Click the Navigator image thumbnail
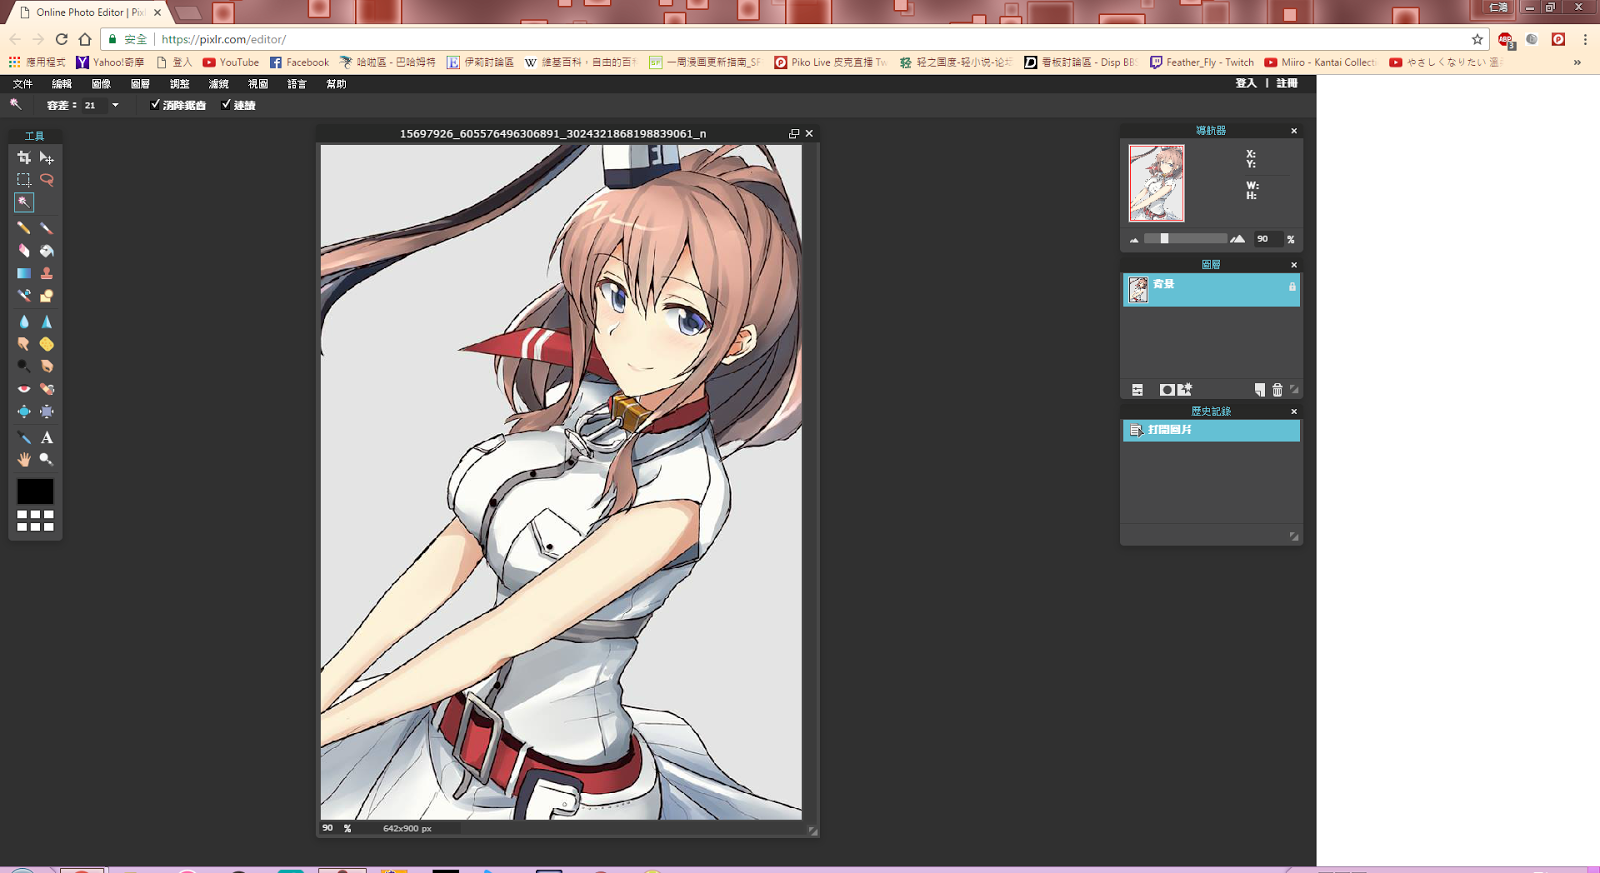The height and width of the screenshot is (873, 1600). point(1157,183)
